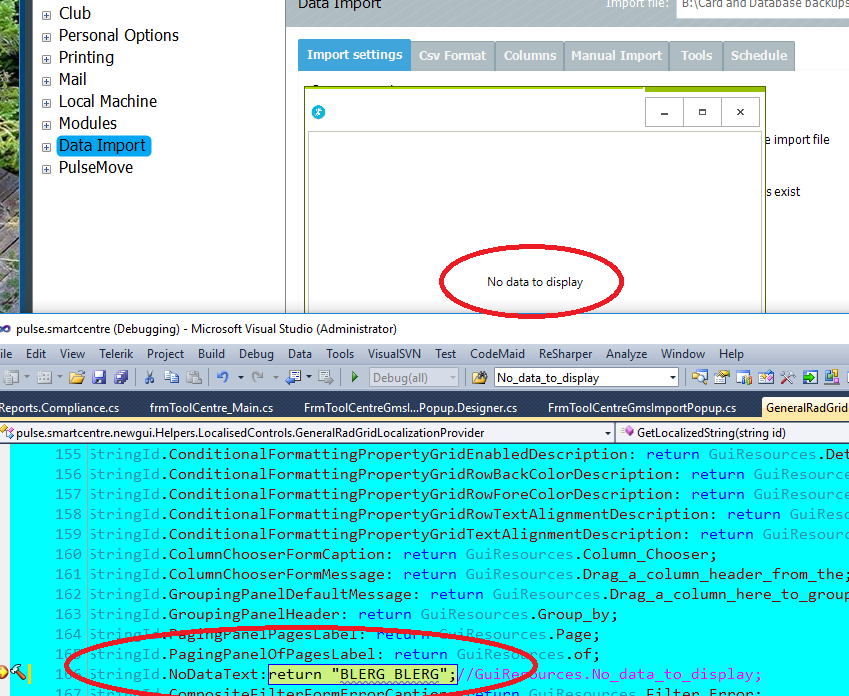This screenshot has width=849, height=696.
Task: Click the Add New Item toolbar icon
Action: point(44,378)
